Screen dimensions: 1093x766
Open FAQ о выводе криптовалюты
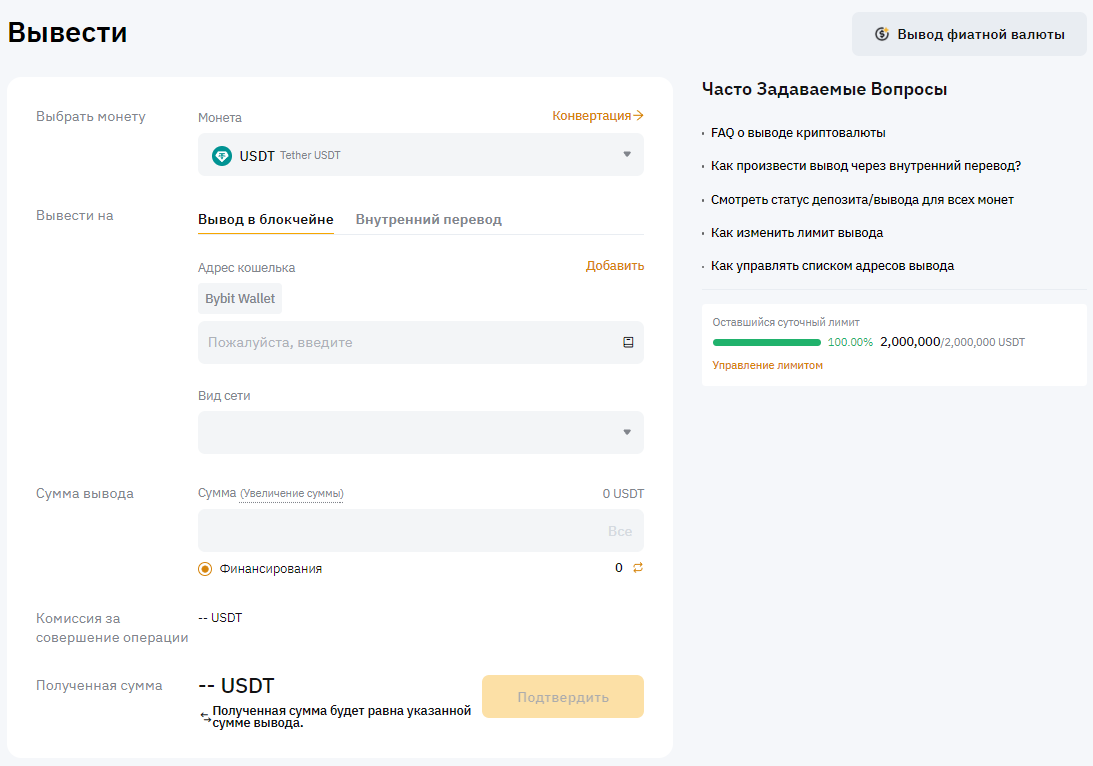[798, 132]
